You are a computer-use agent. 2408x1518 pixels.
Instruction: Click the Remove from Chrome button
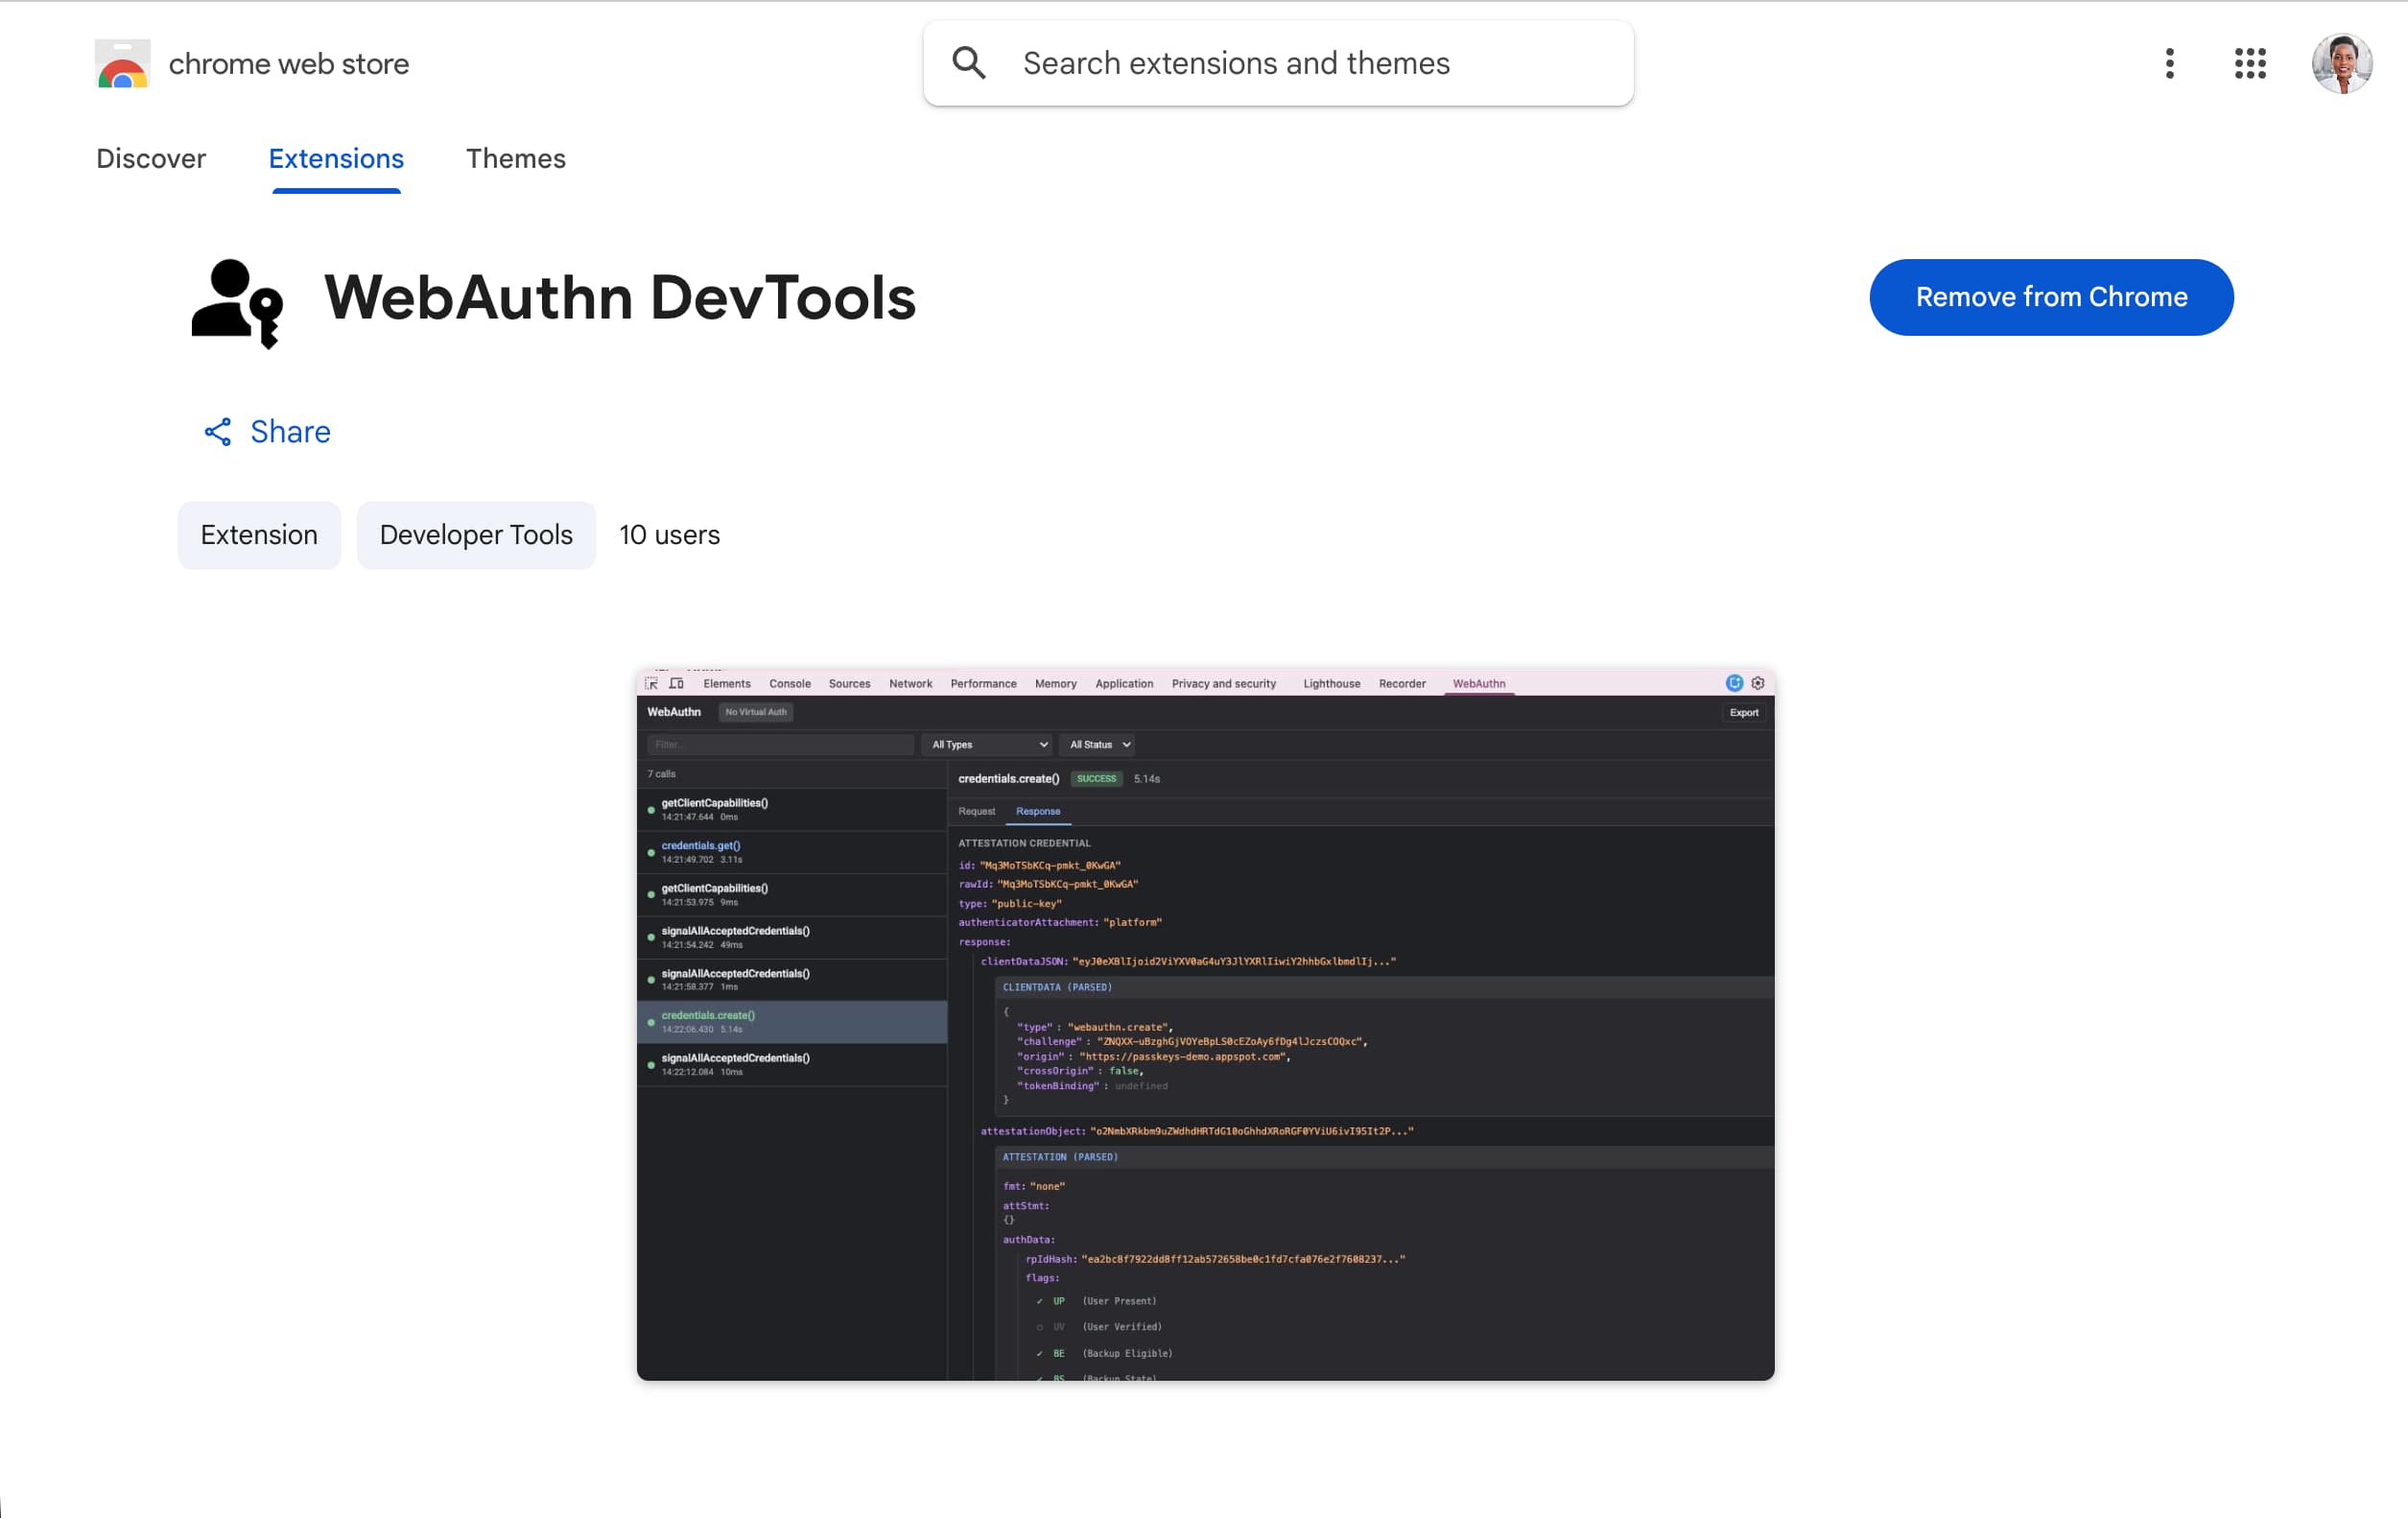tap(2050, 297)
